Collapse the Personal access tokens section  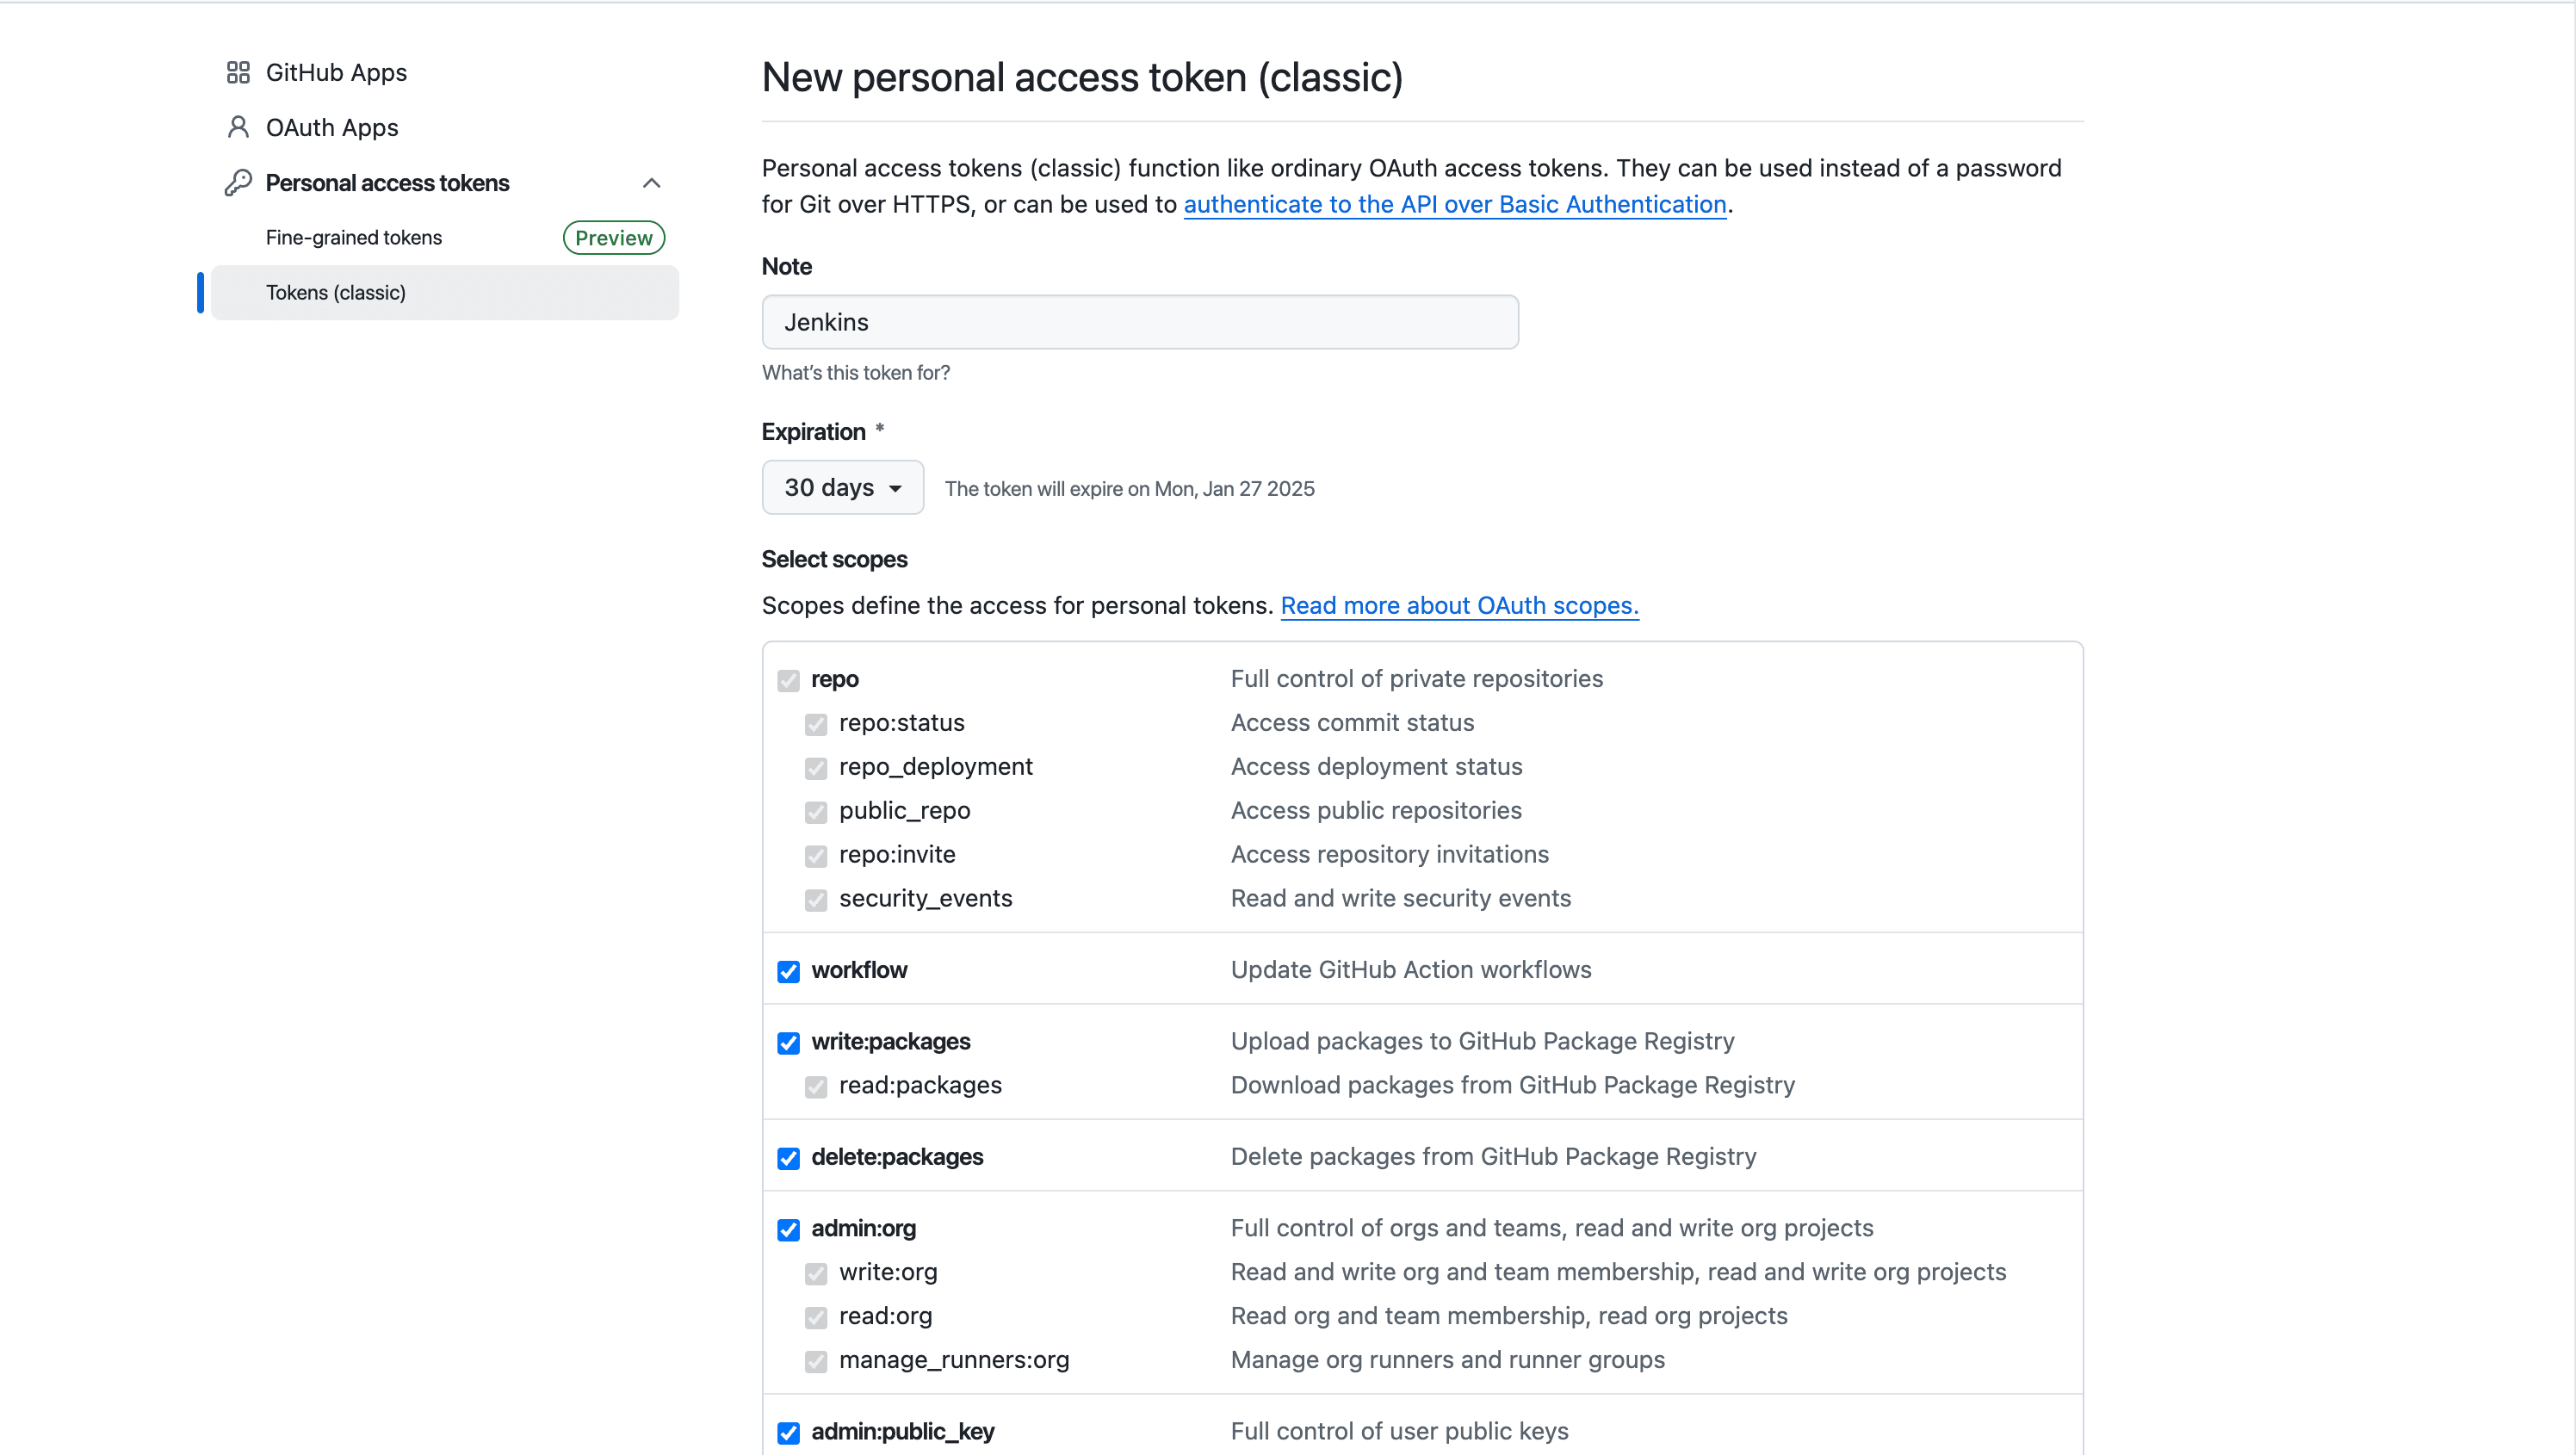click(651, 183)
